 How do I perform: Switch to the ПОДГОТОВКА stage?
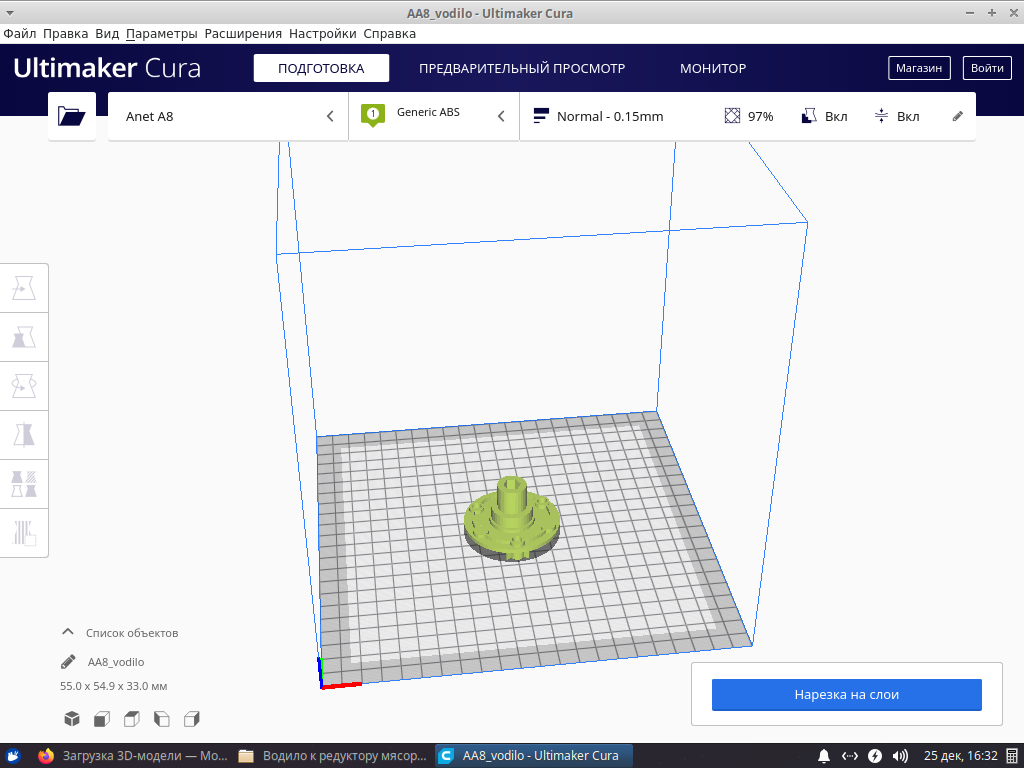(x=321, y=68)
